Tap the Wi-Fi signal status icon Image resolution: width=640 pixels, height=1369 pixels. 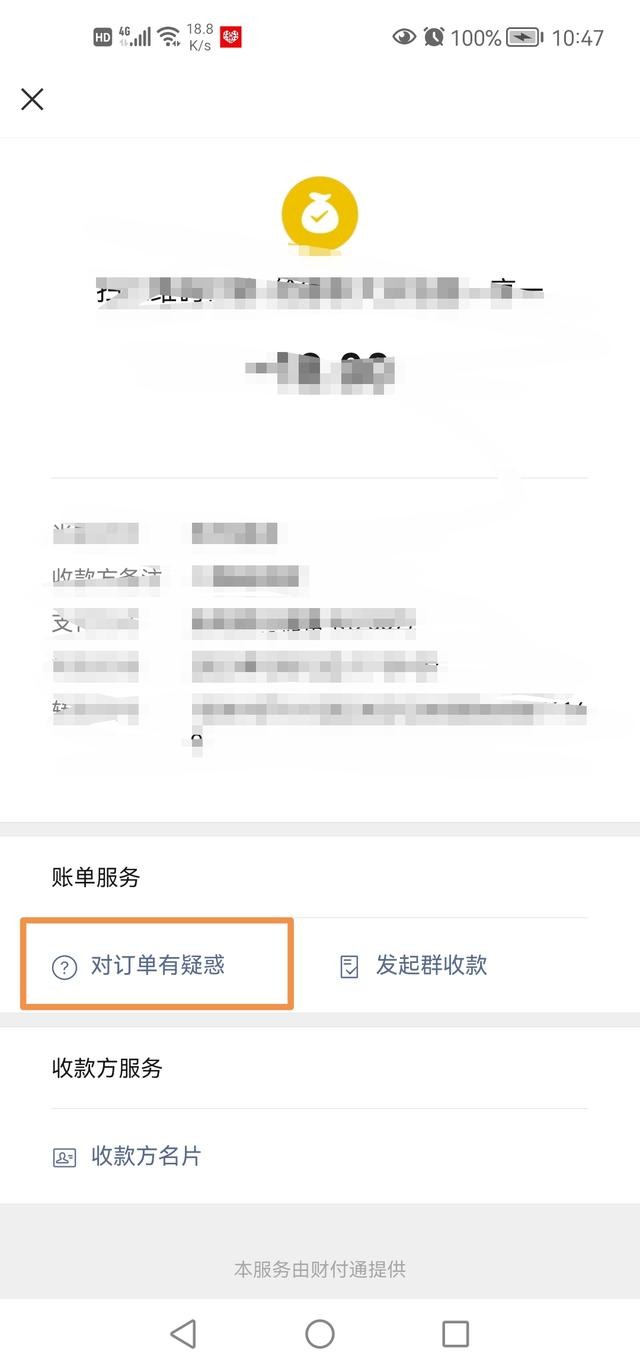169,37
